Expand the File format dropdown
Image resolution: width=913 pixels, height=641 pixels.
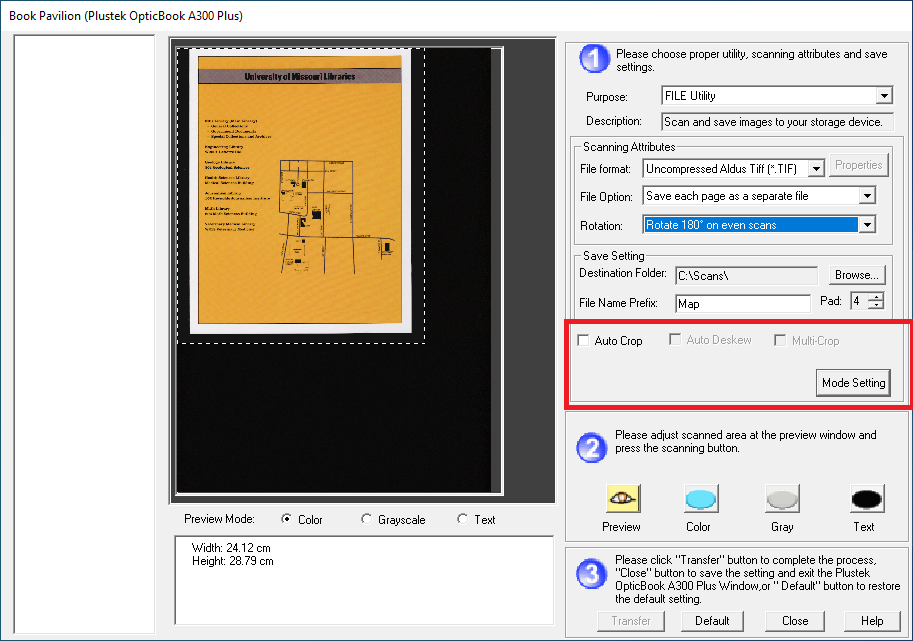pos(815,169)
